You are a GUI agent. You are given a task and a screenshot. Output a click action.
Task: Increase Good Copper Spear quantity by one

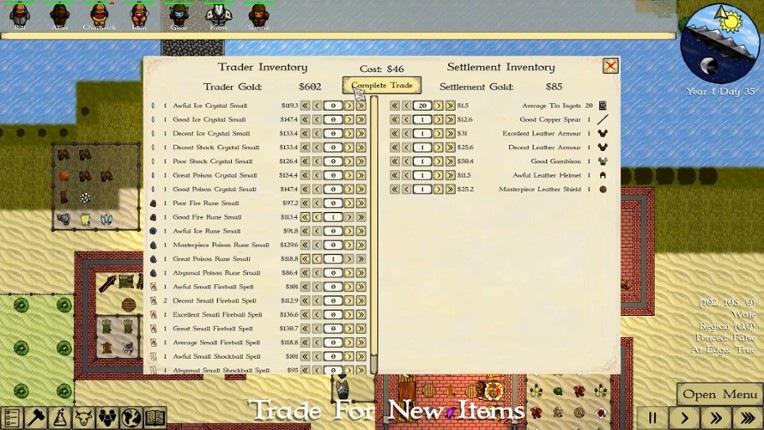[x=438, y=120]
